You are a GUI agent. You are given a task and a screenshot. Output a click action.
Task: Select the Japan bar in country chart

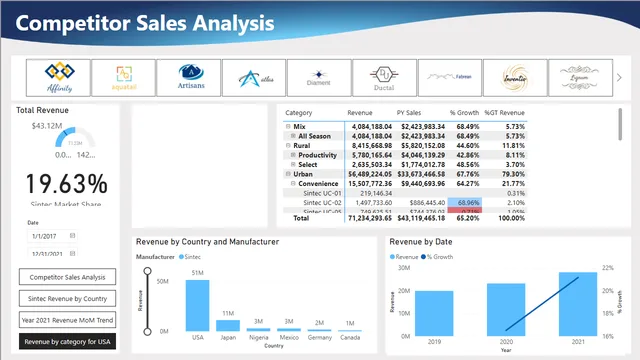pos(228,325)
